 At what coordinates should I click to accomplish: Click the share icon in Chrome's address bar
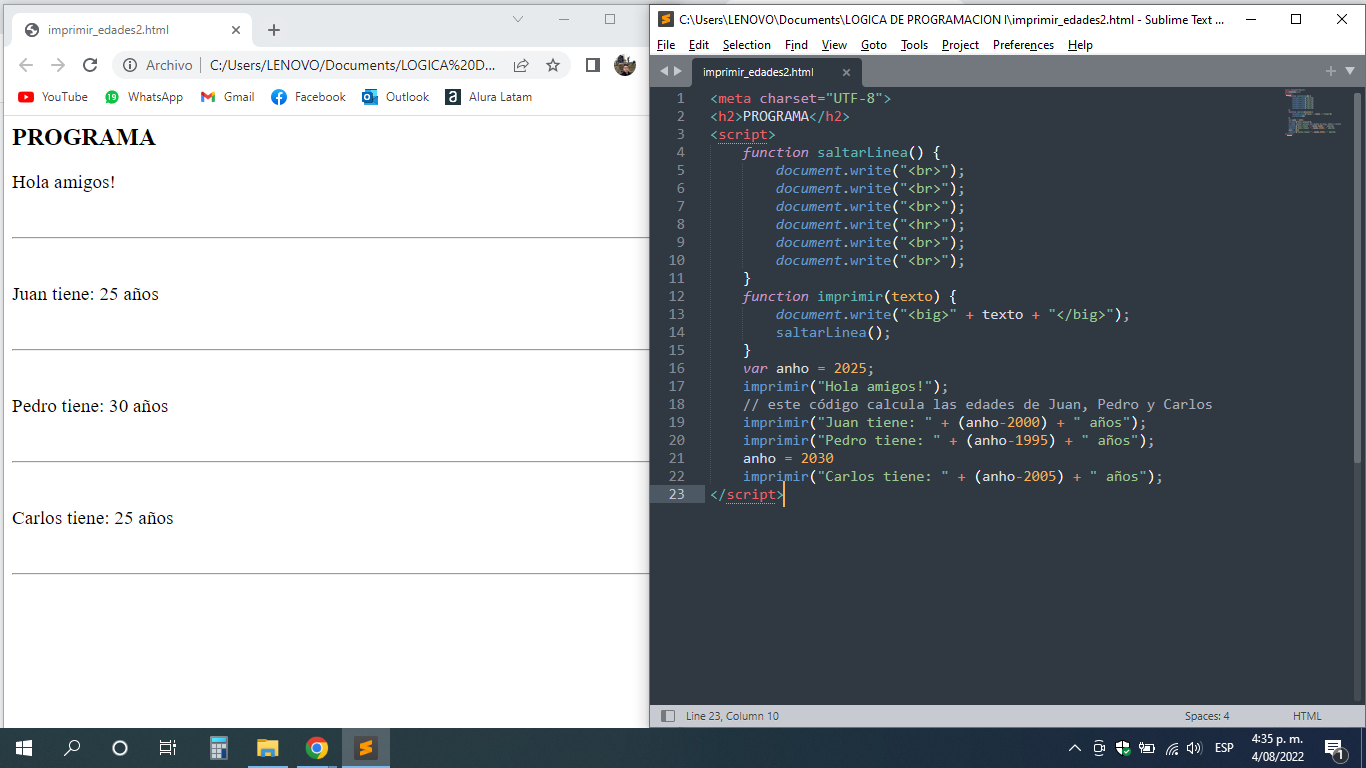coord(521,65)
